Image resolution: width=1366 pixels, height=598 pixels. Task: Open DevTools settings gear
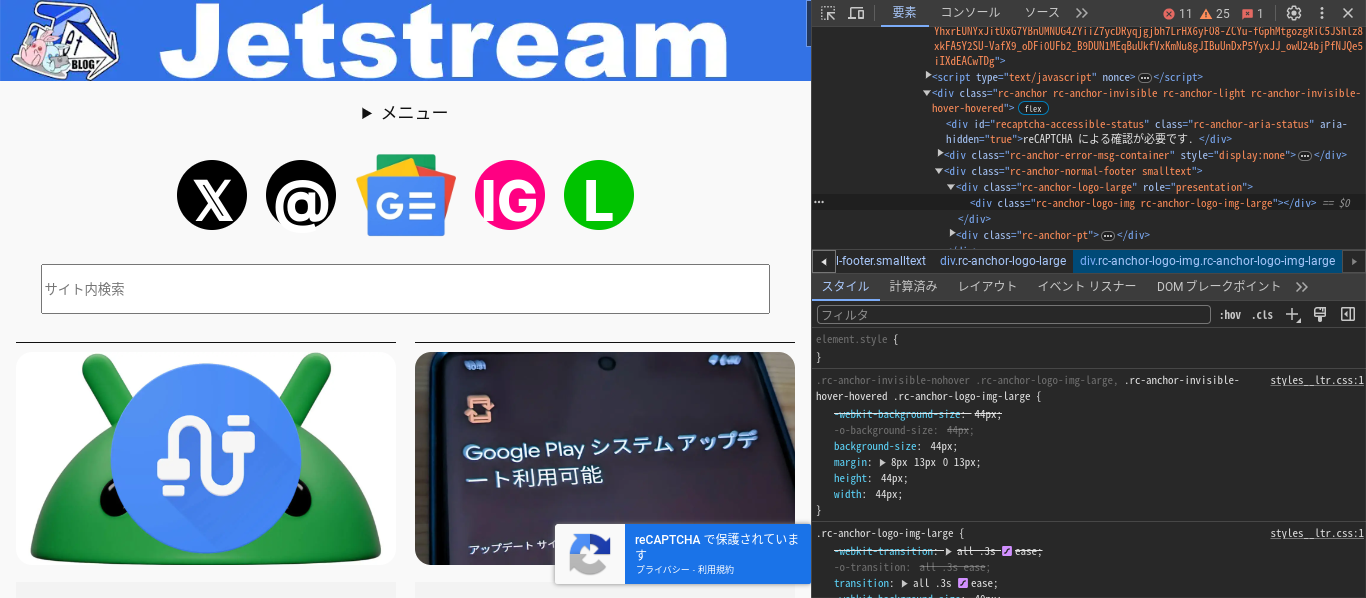(x=1294, y=13)
